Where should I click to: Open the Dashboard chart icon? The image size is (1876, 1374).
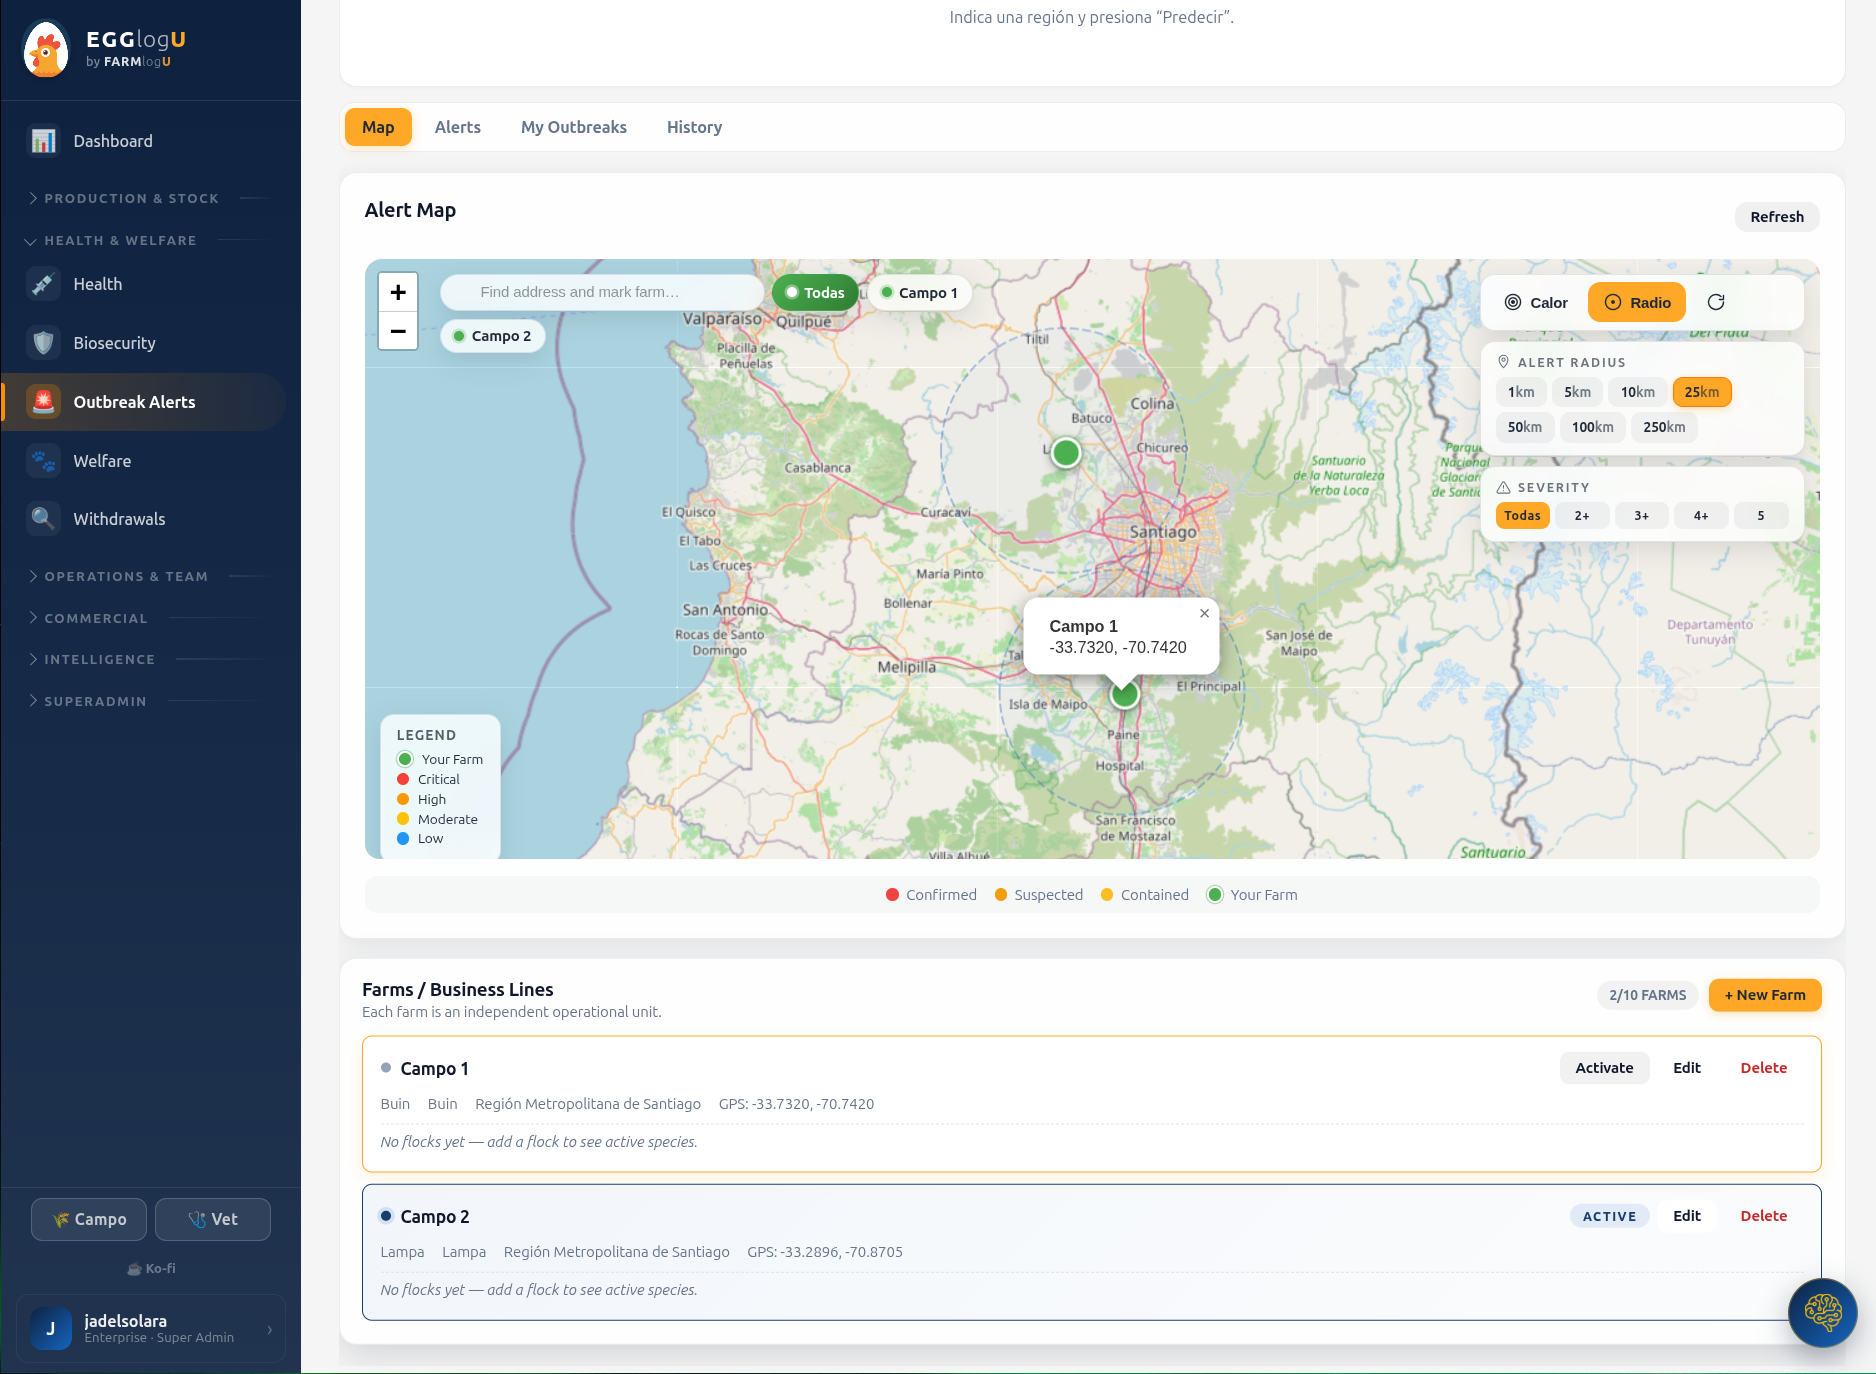[x=43, y=141]
